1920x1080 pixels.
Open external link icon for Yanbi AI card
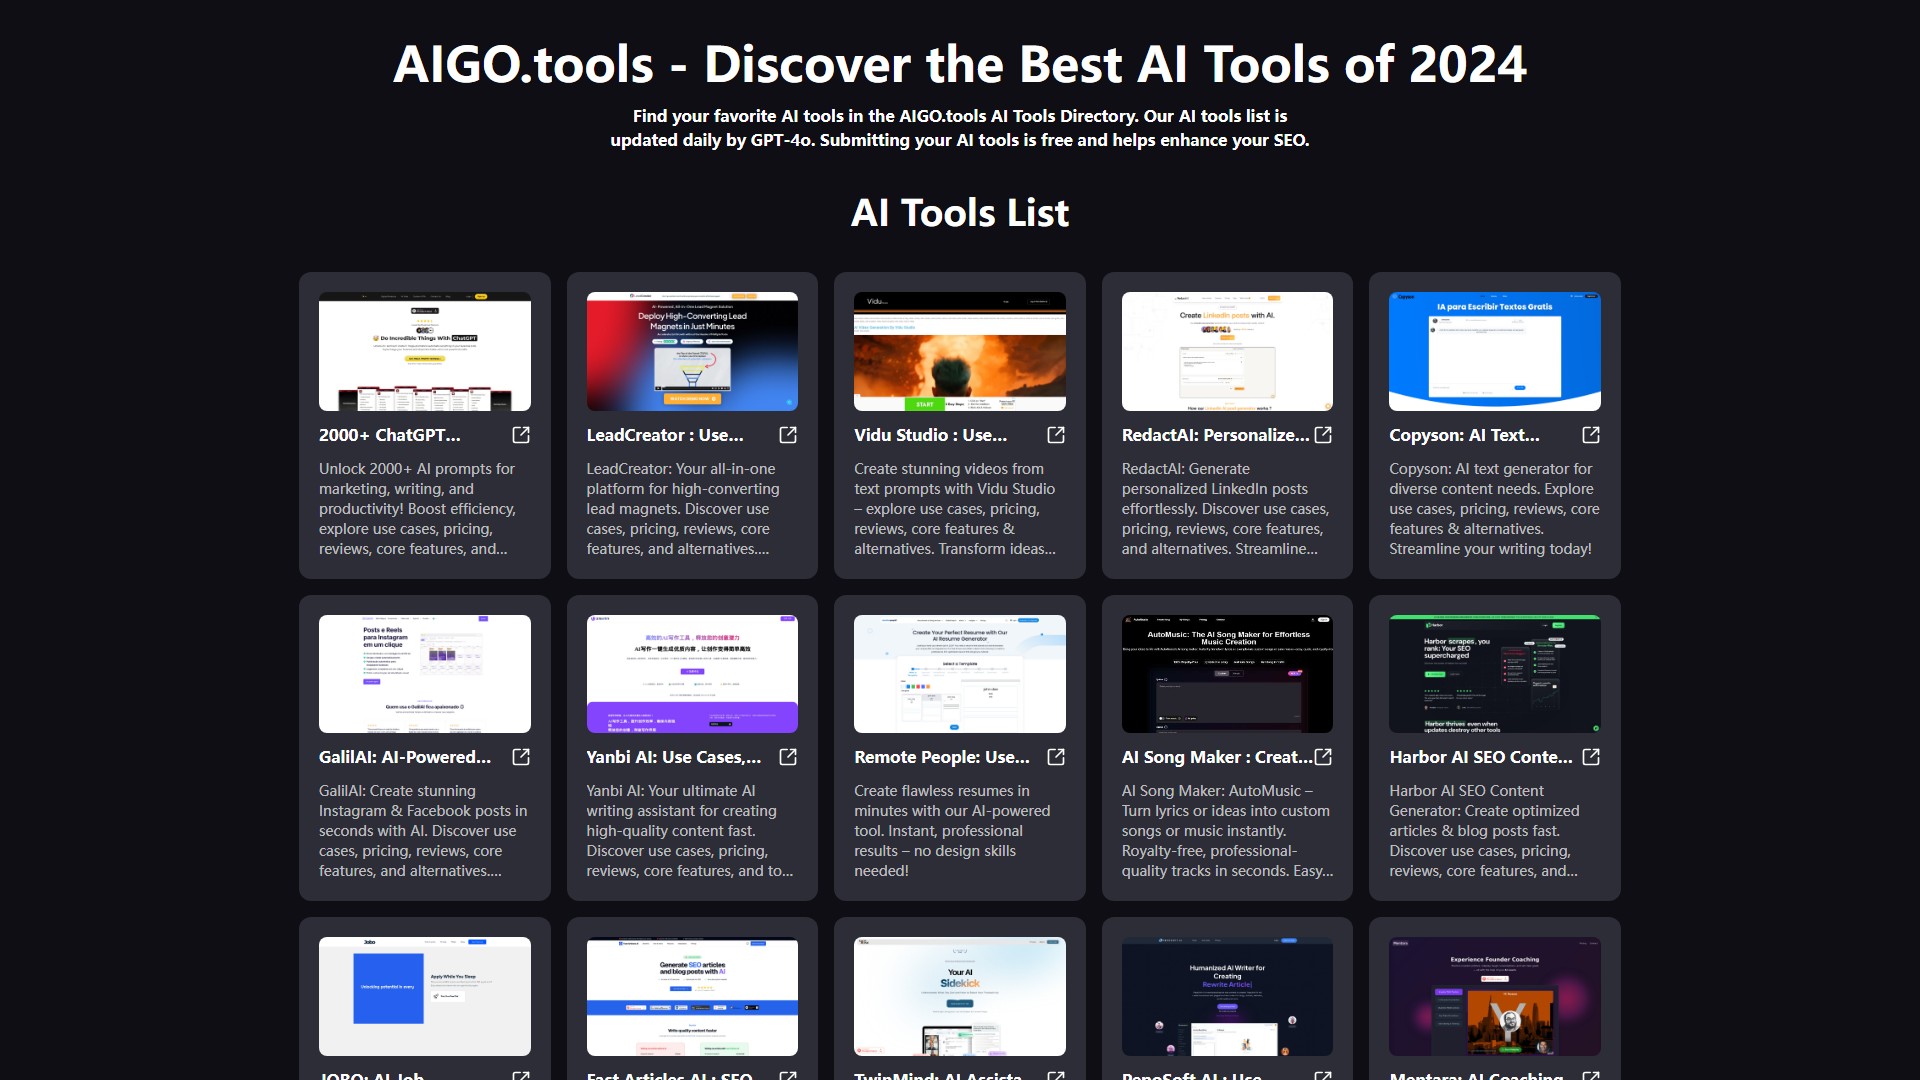788,757
